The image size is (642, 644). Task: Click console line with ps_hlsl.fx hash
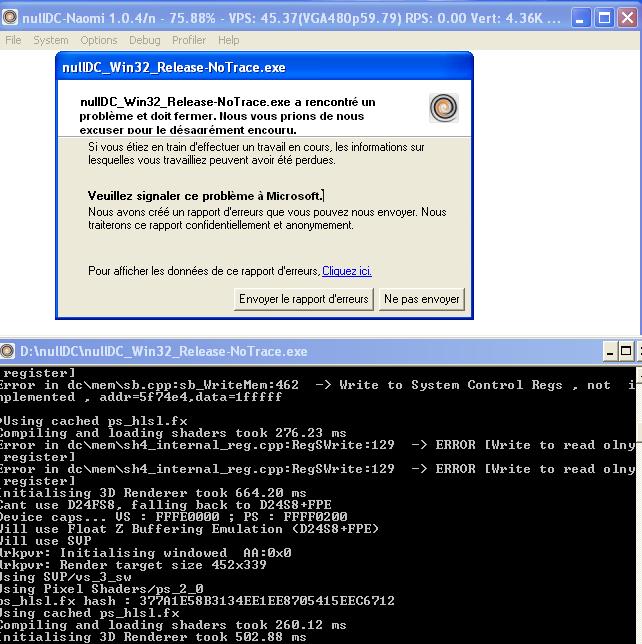(197, 601)
